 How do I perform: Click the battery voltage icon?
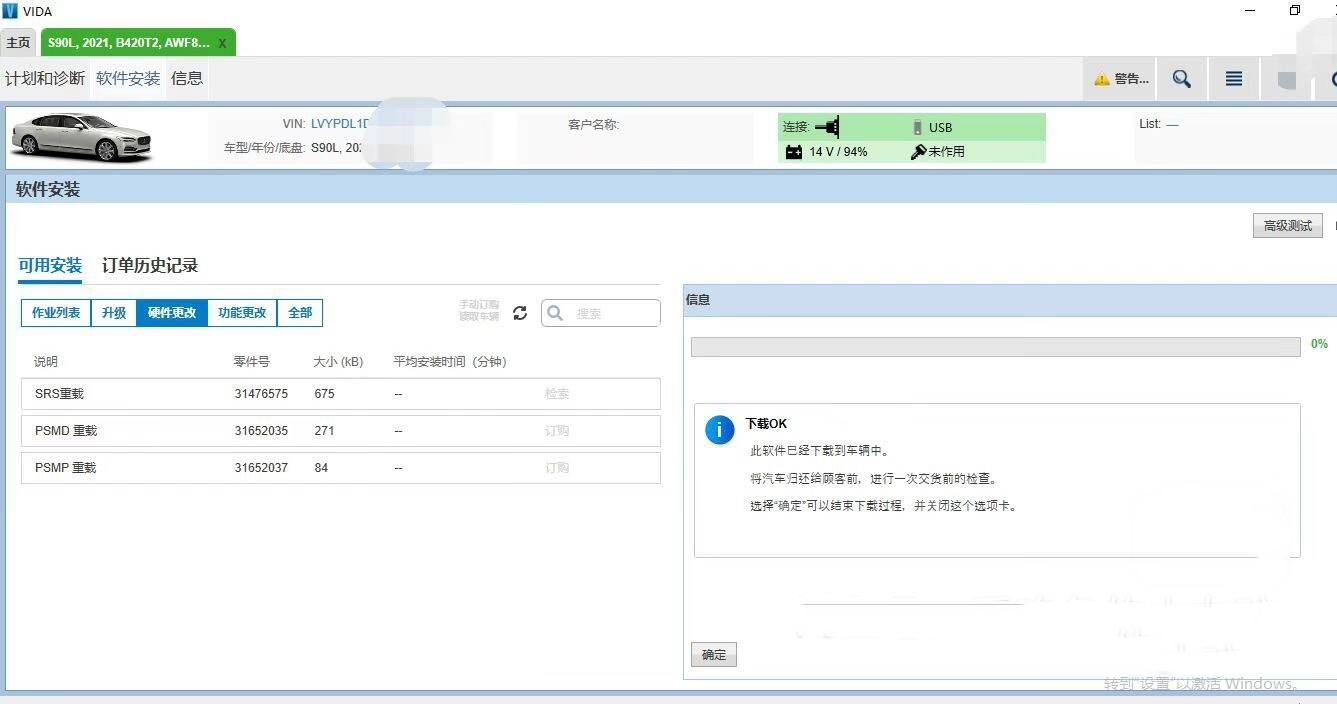[x=794, y=152]
